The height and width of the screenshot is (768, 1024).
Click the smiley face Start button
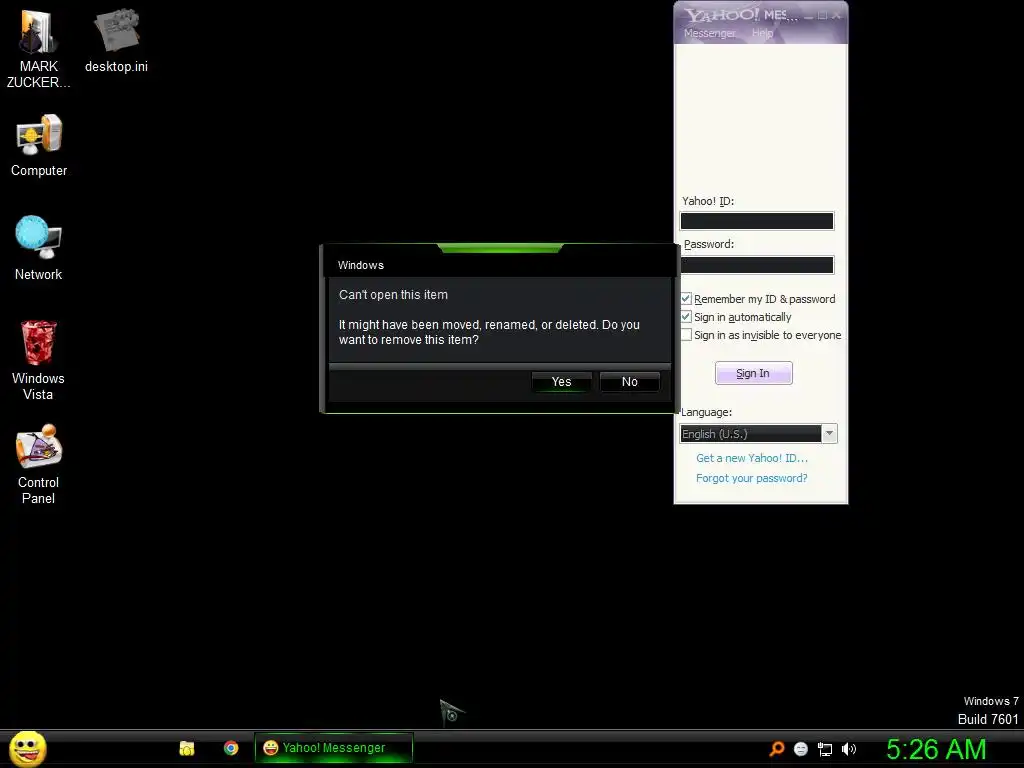coord(27,748)
